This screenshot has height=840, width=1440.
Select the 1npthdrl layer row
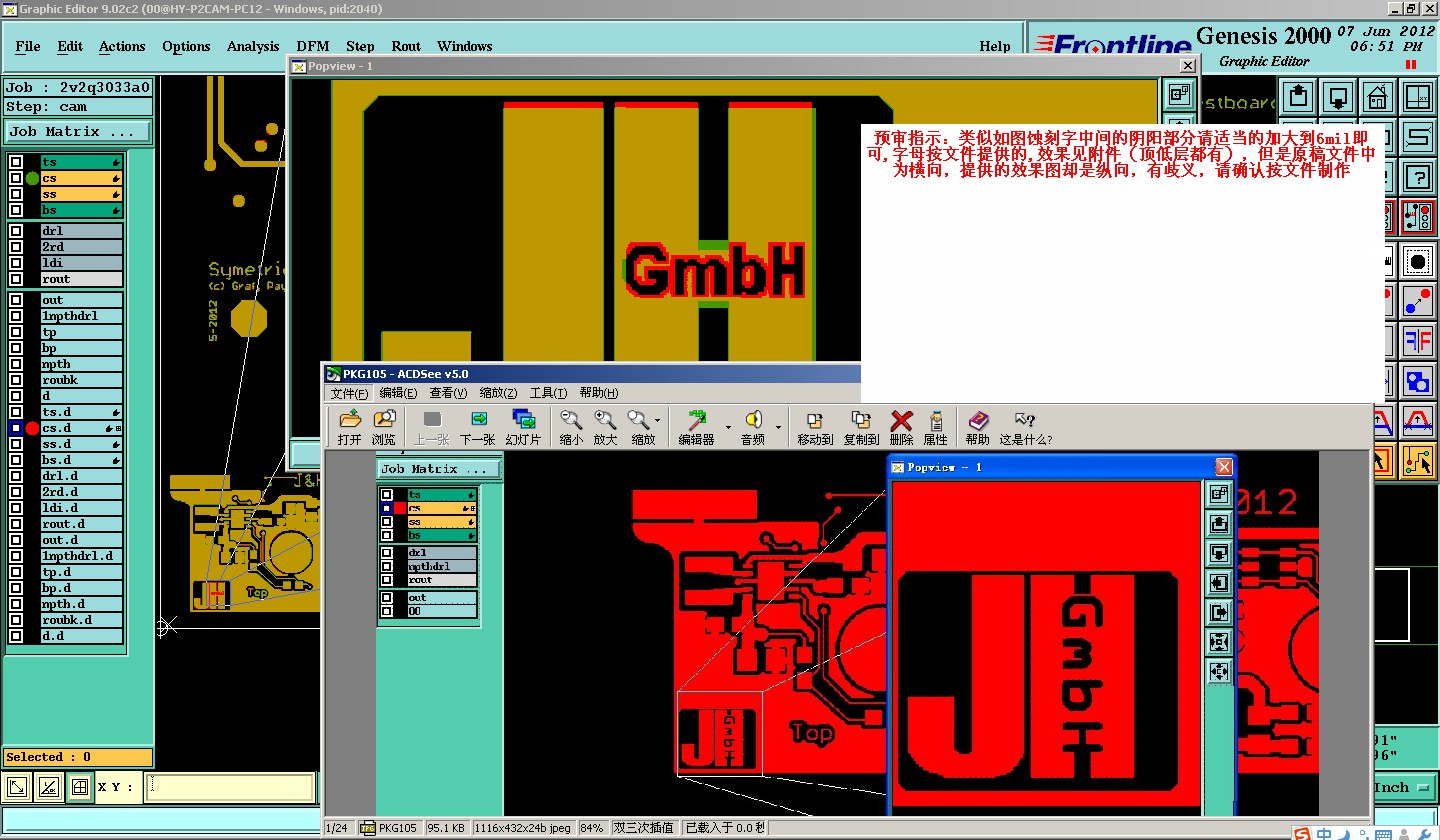click(82, 316)
